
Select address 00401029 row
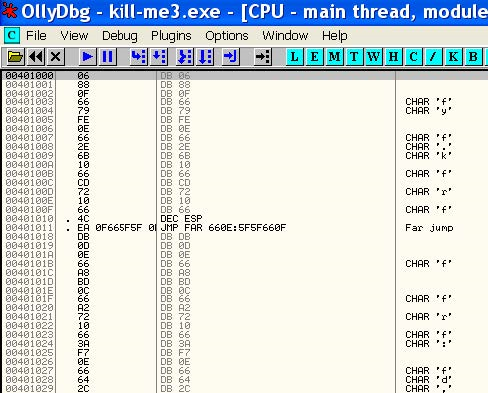point(244,389)
